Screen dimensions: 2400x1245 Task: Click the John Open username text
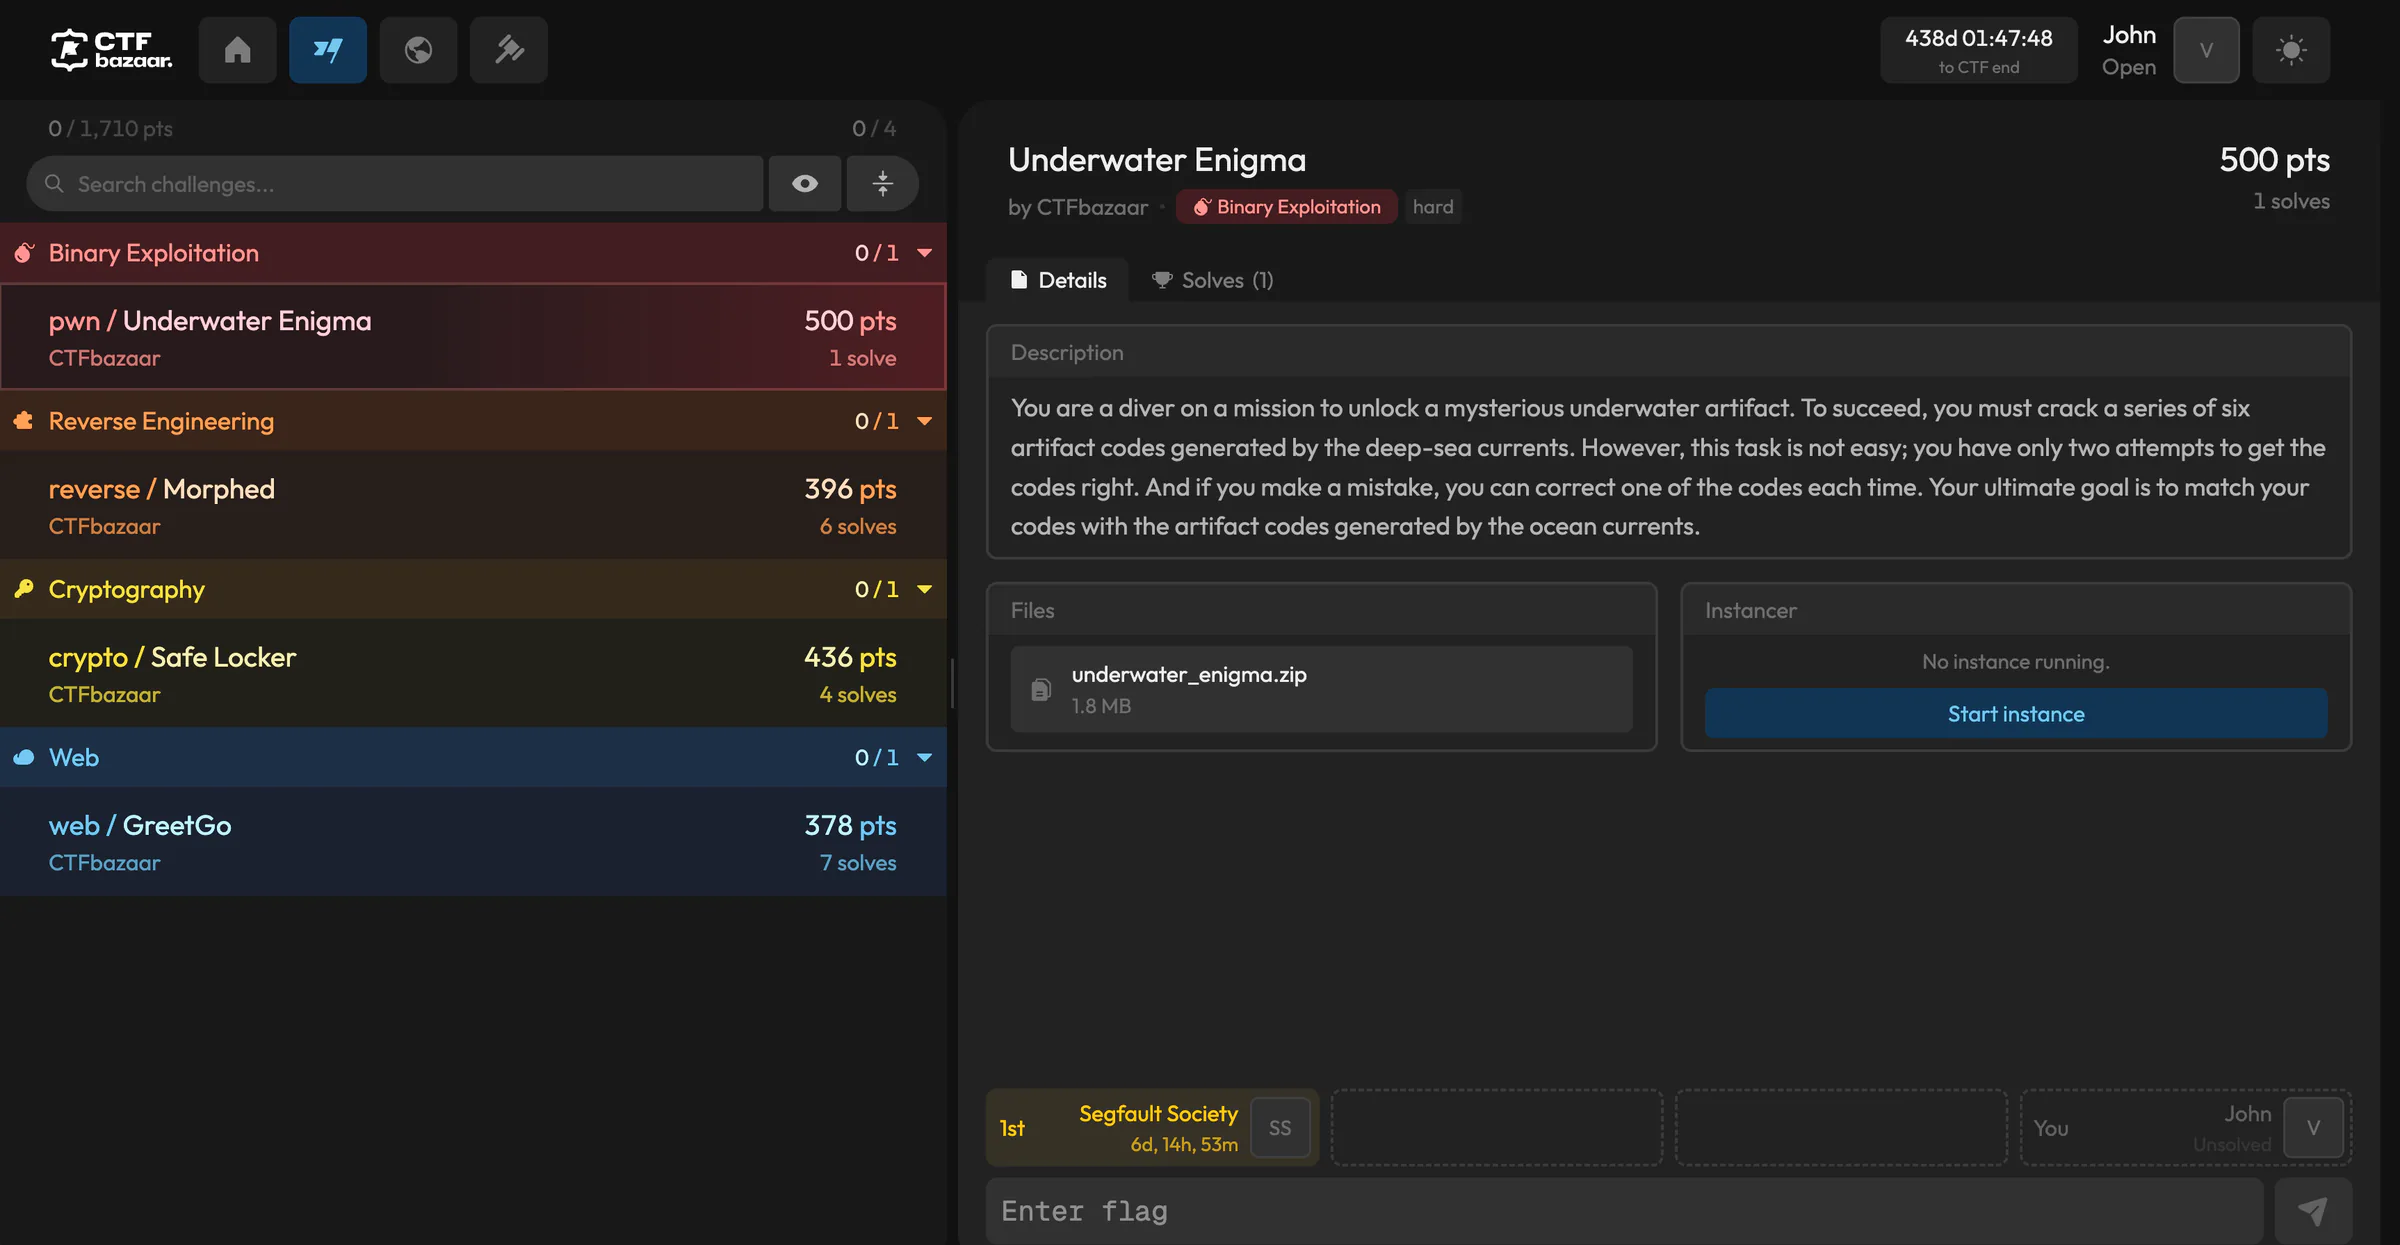[x=2129, y=50]
